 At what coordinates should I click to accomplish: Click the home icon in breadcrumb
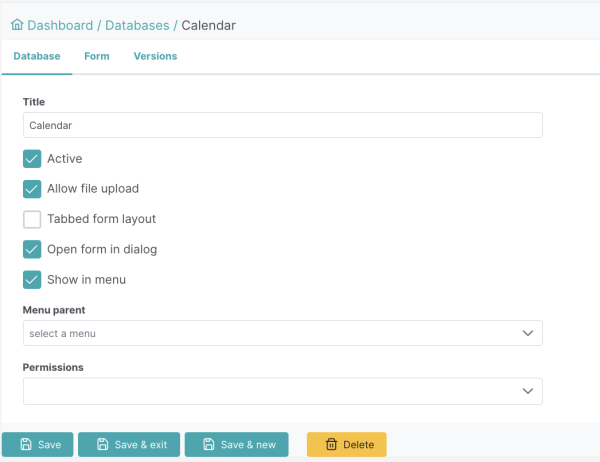(17, 24)
